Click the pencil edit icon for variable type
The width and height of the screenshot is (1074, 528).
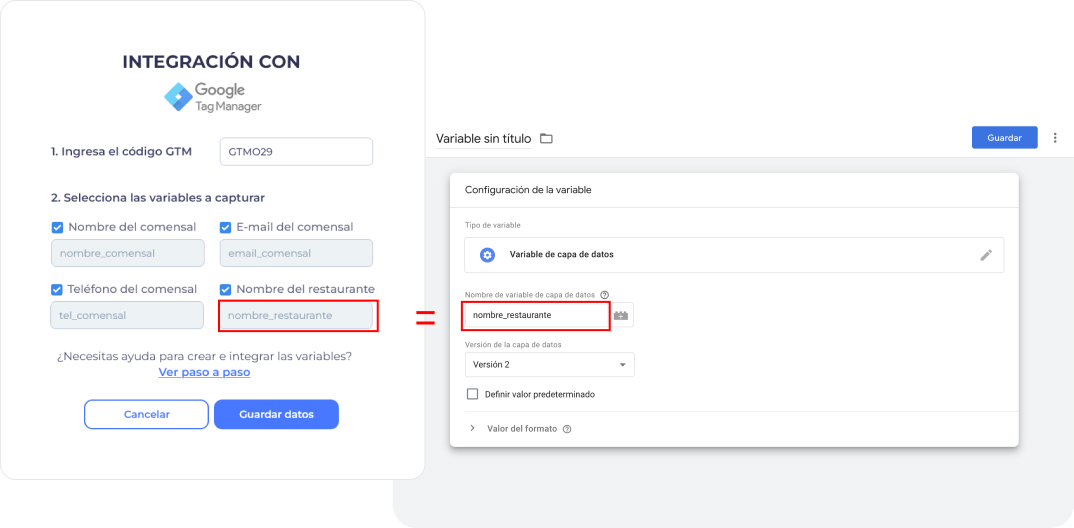pyautogui.click(x=986, y=255)
